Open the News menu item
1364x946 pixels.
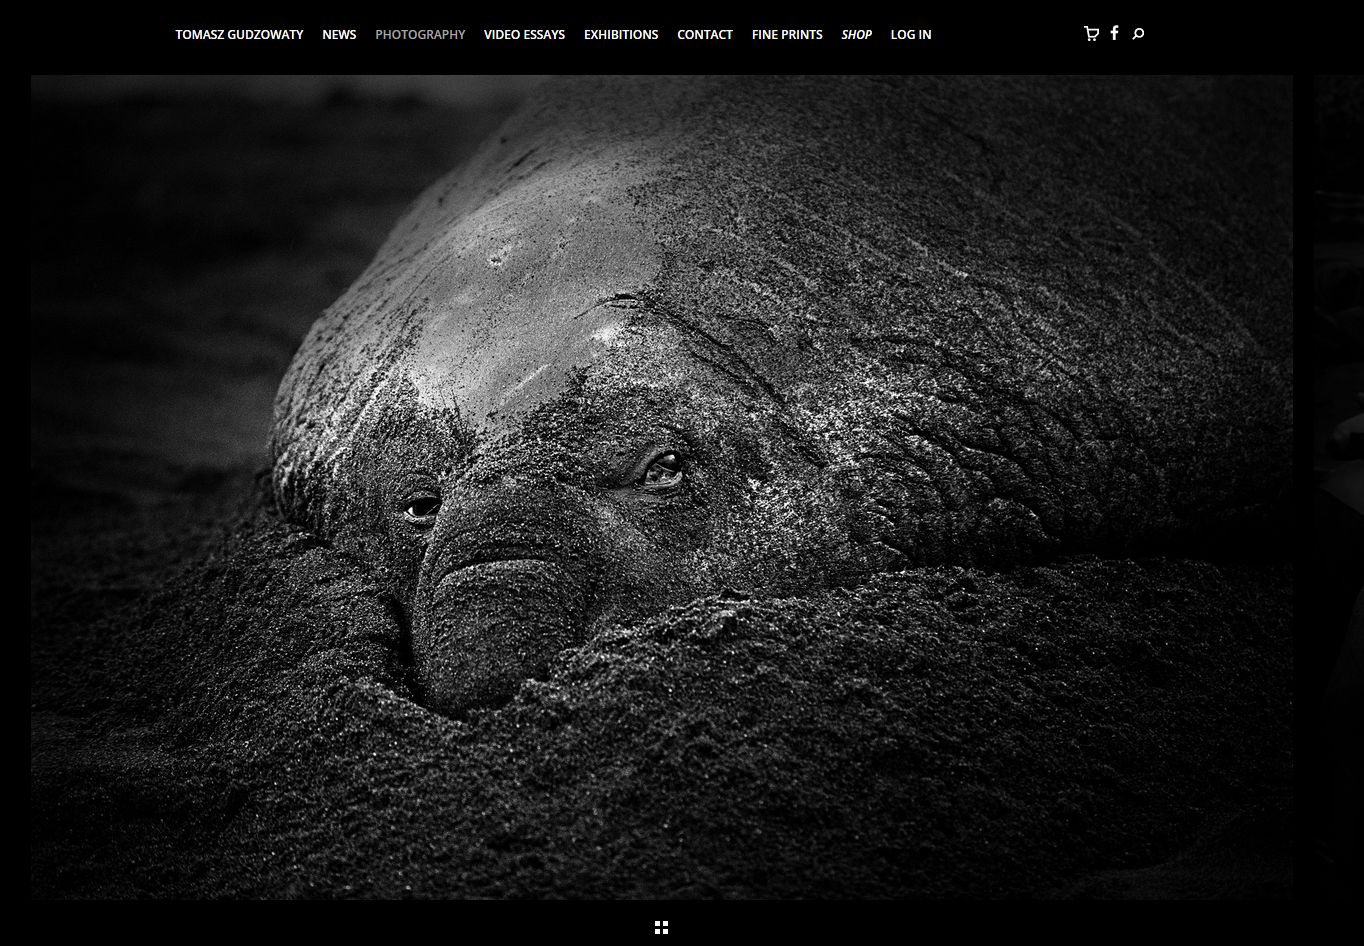pyautogui.click(x=339, y=34)
